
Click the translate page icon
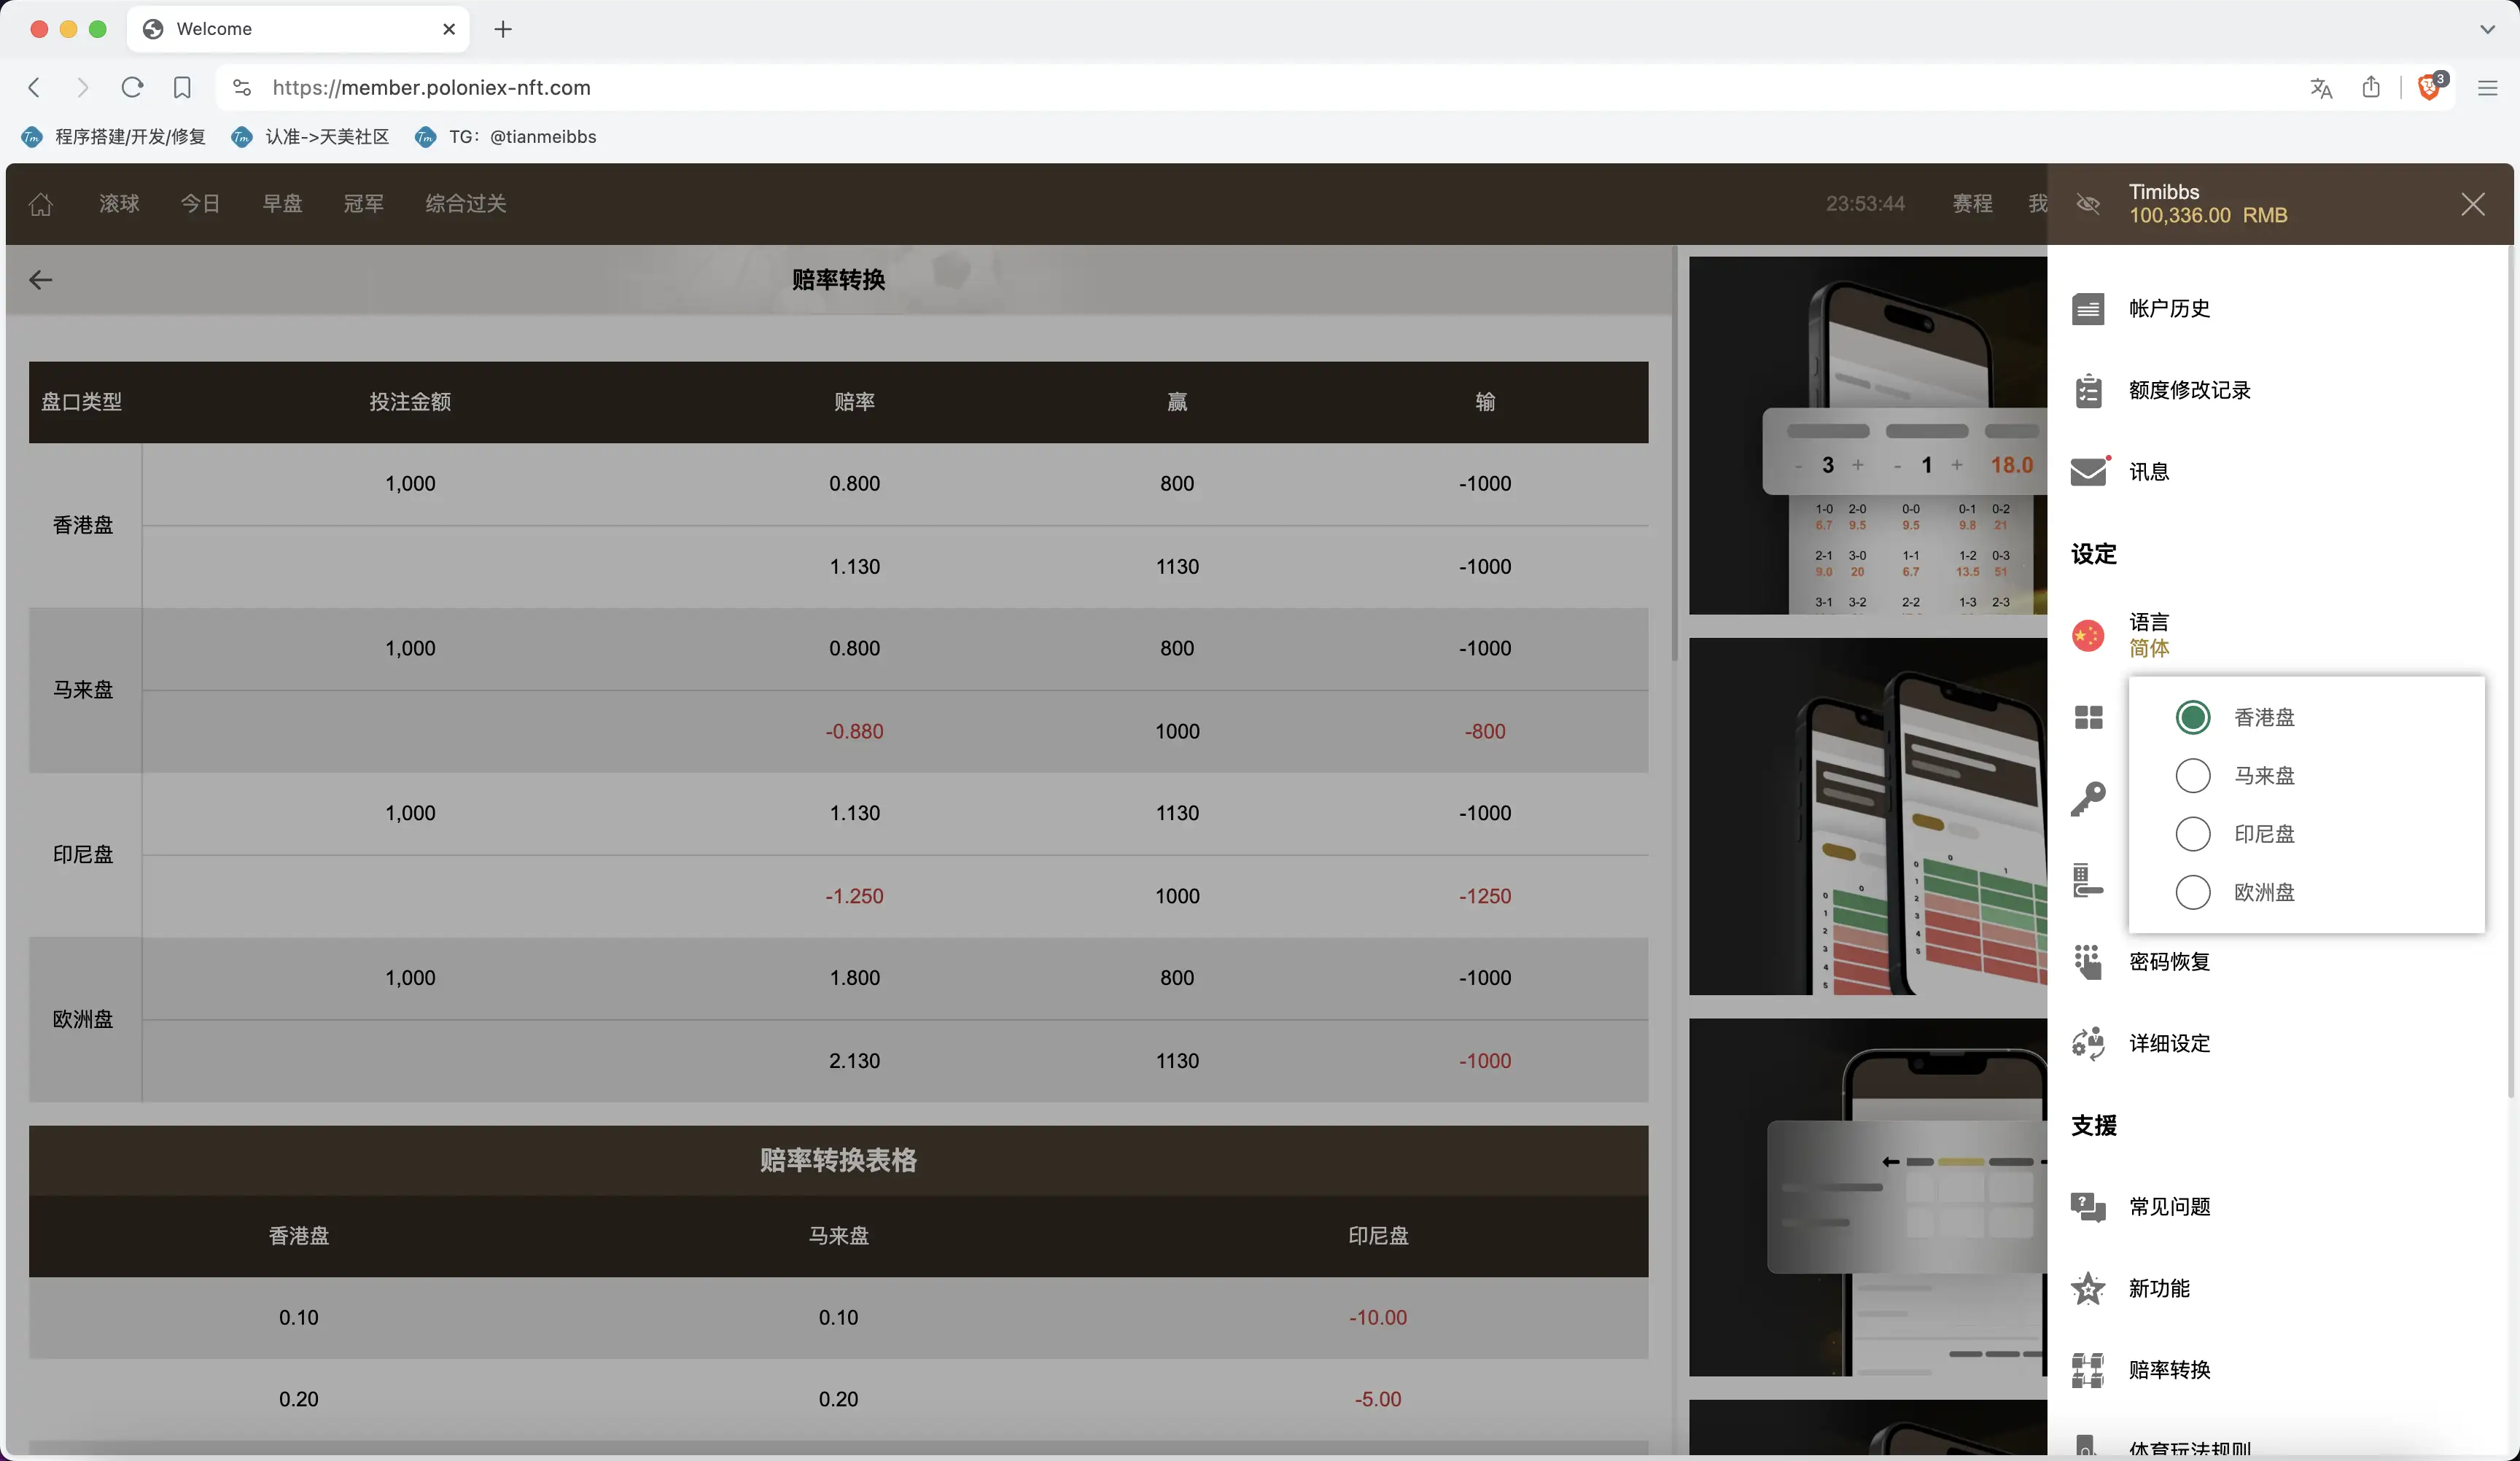click(x=2321, y=88)
